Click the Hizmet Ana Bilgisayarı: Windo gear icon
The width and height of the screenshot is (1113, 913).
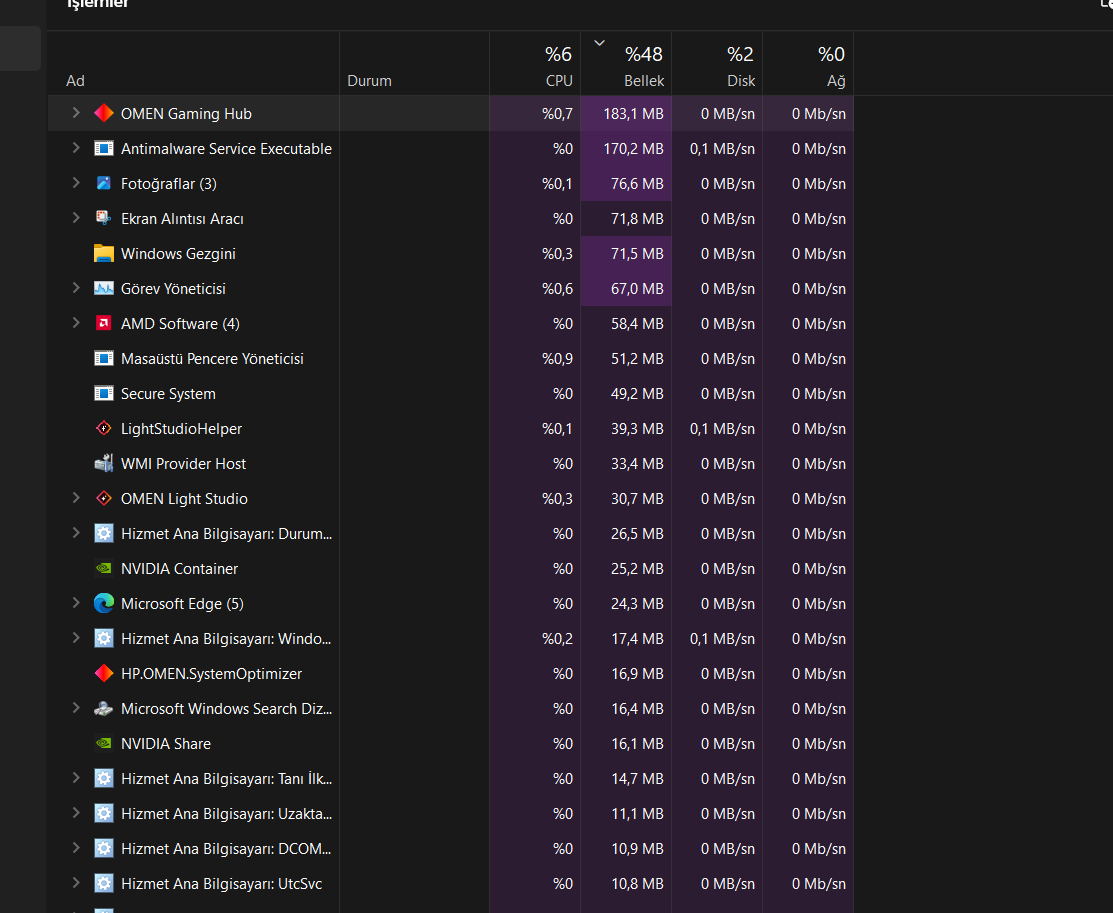click(104, 638)
